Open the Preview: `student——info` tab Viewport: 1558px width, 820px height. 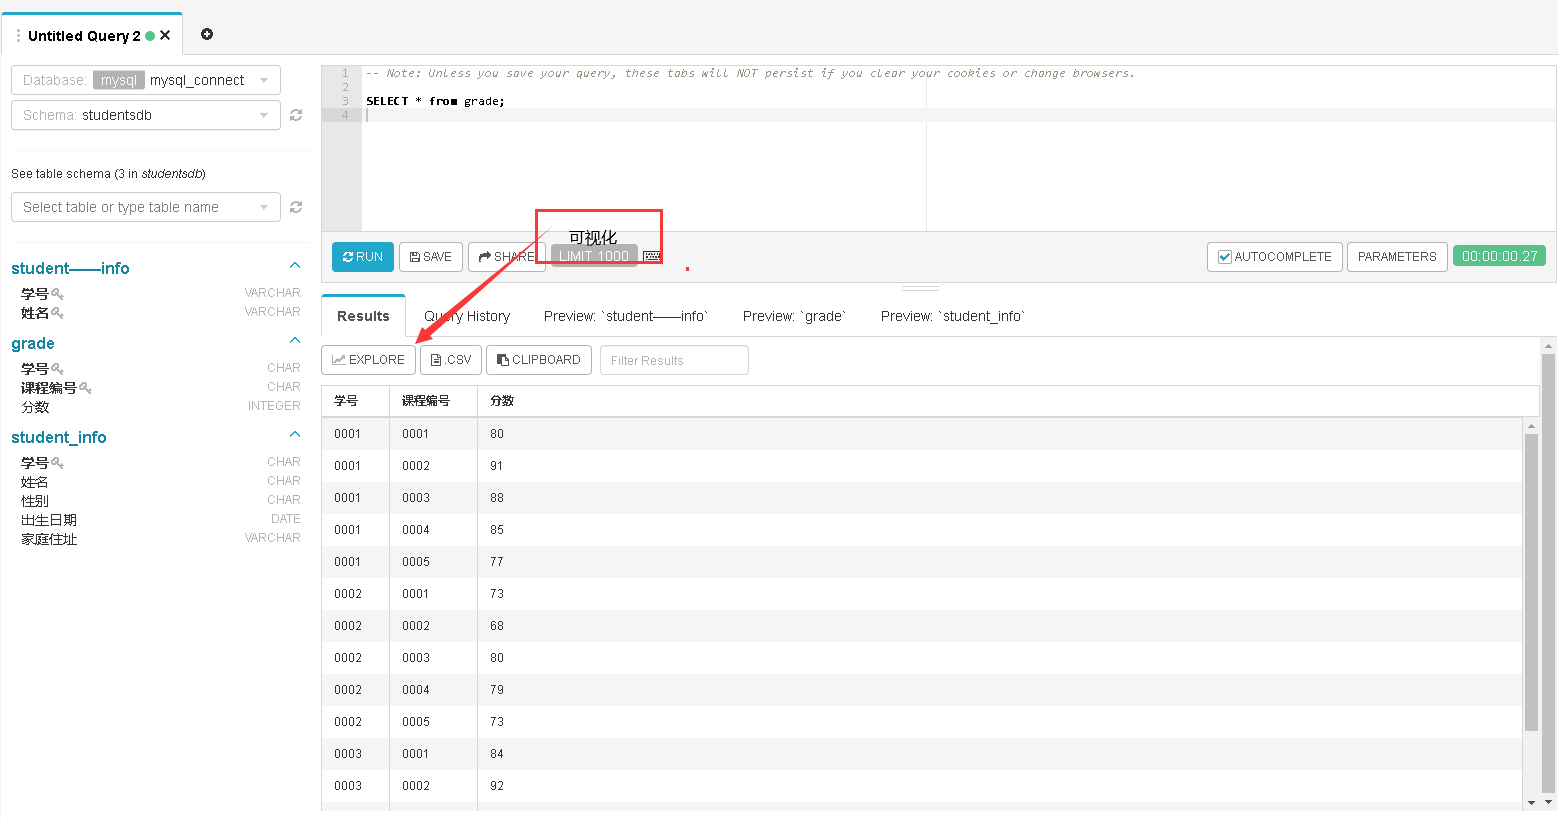click(625, 316)
